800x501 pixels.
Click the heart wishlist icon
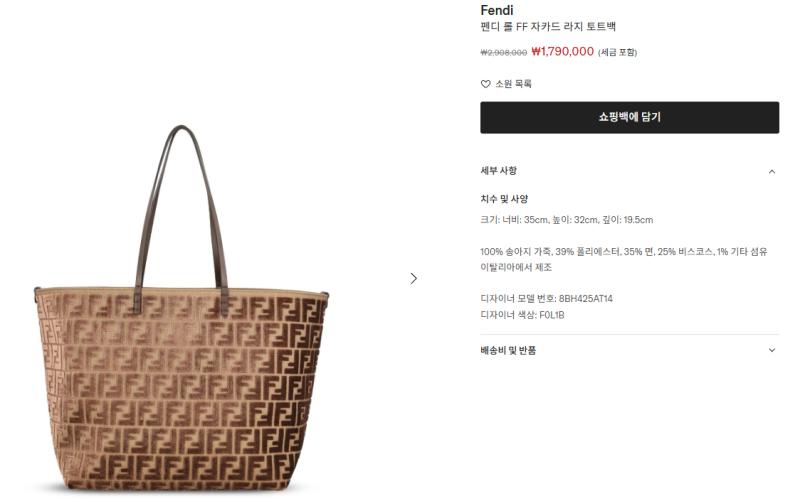point(485,84)
